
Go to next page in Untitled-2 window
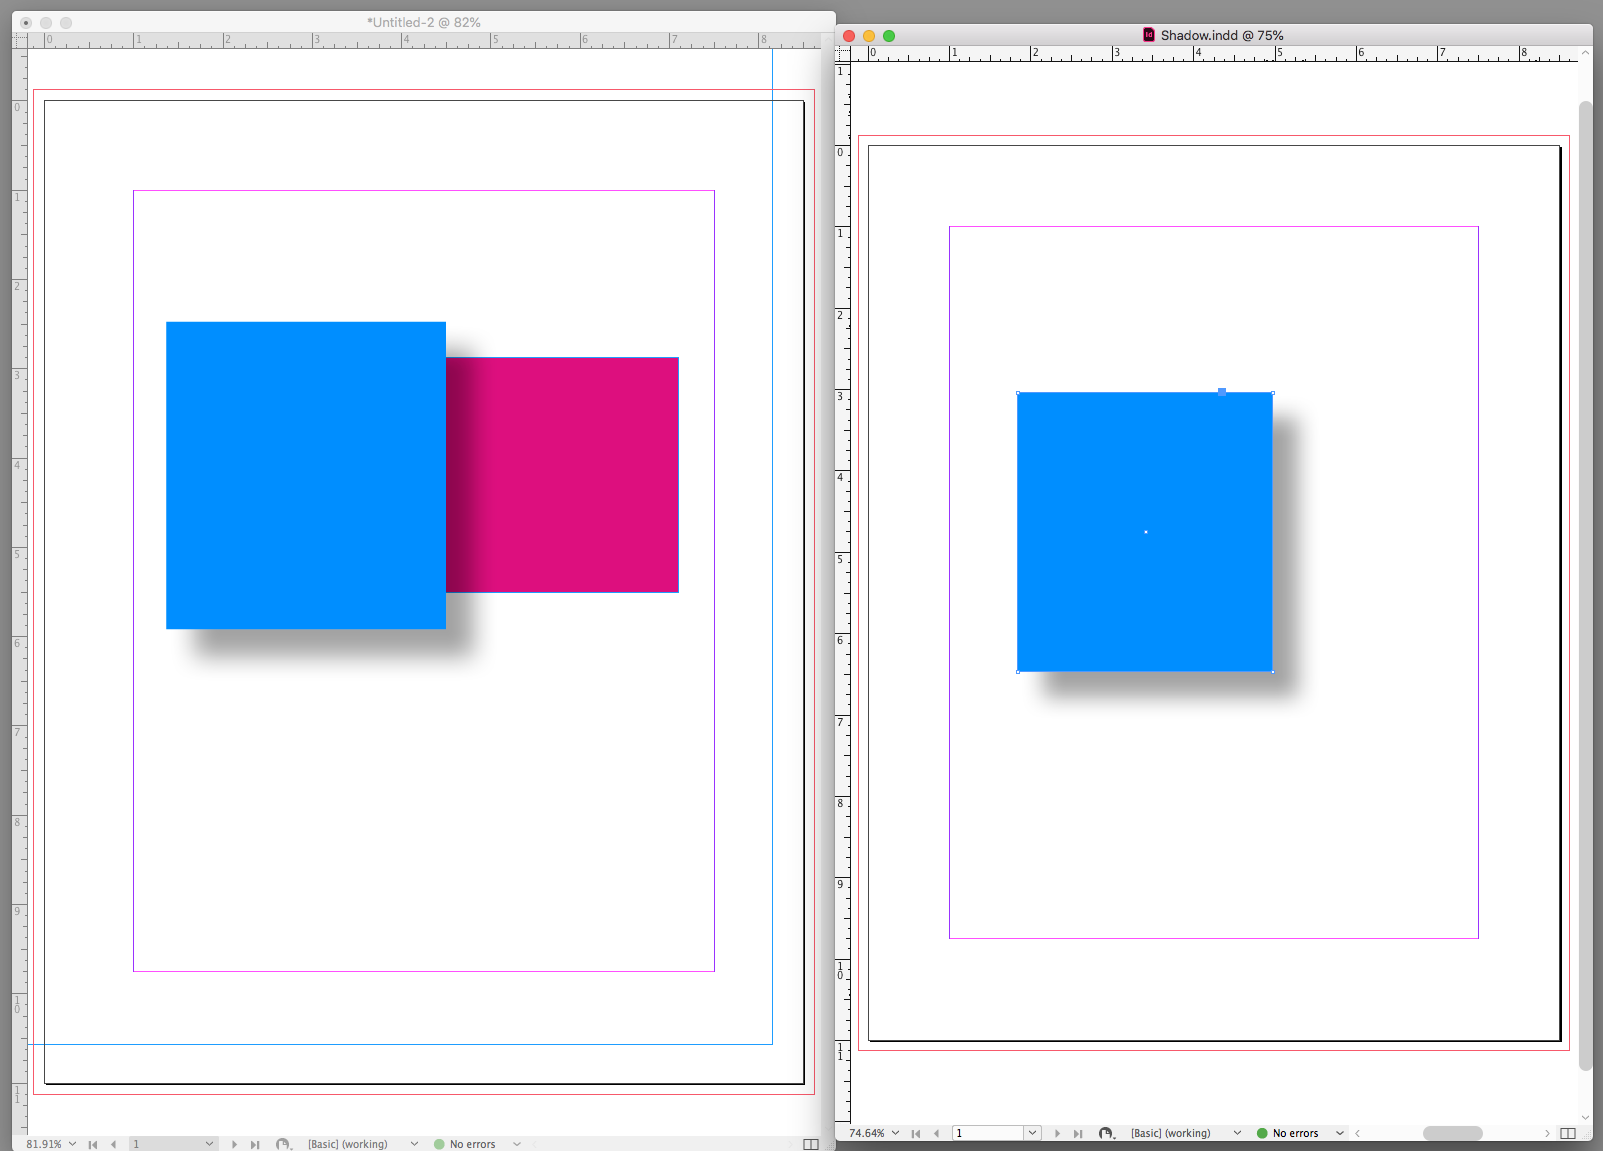(234, 1144)
